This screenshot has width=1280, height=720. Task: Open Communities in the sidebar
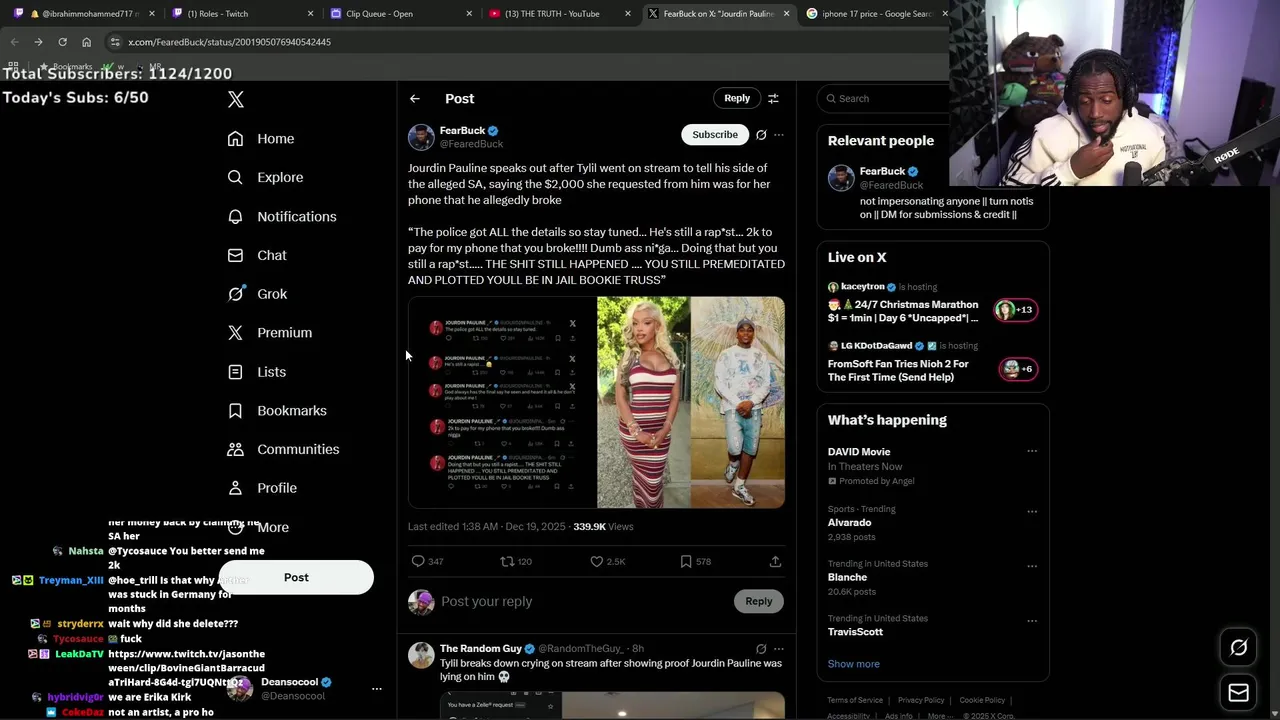point(282,449)
